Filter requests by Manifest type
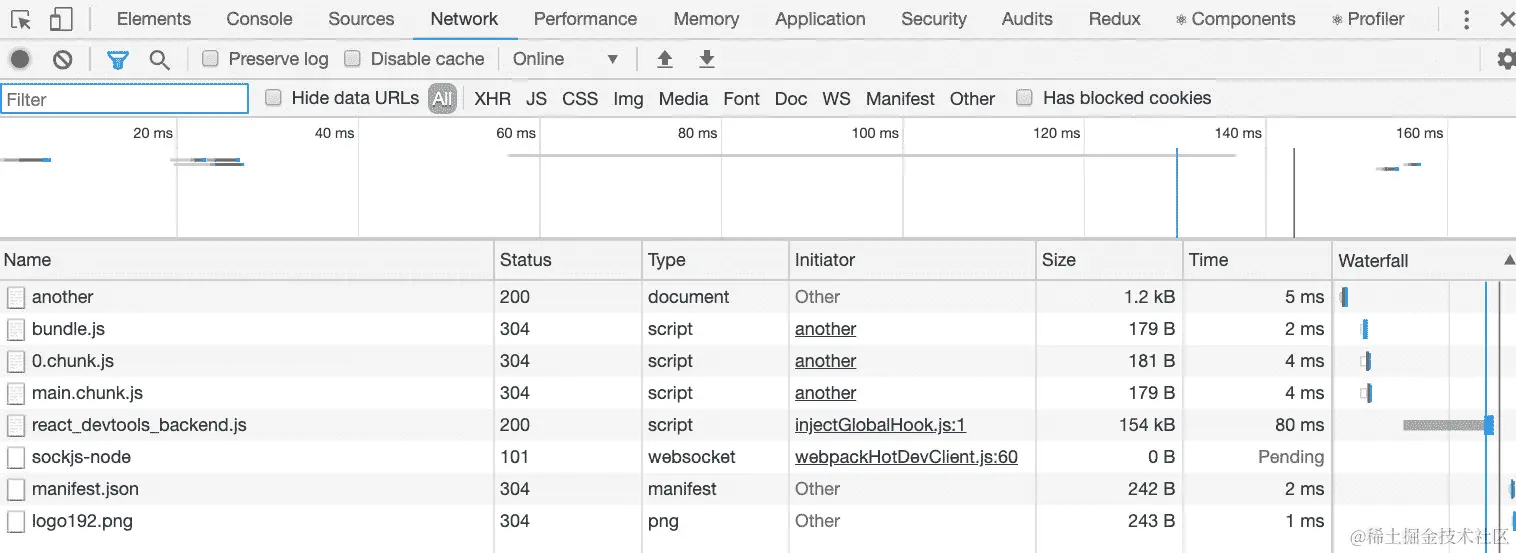 (900, 99)
